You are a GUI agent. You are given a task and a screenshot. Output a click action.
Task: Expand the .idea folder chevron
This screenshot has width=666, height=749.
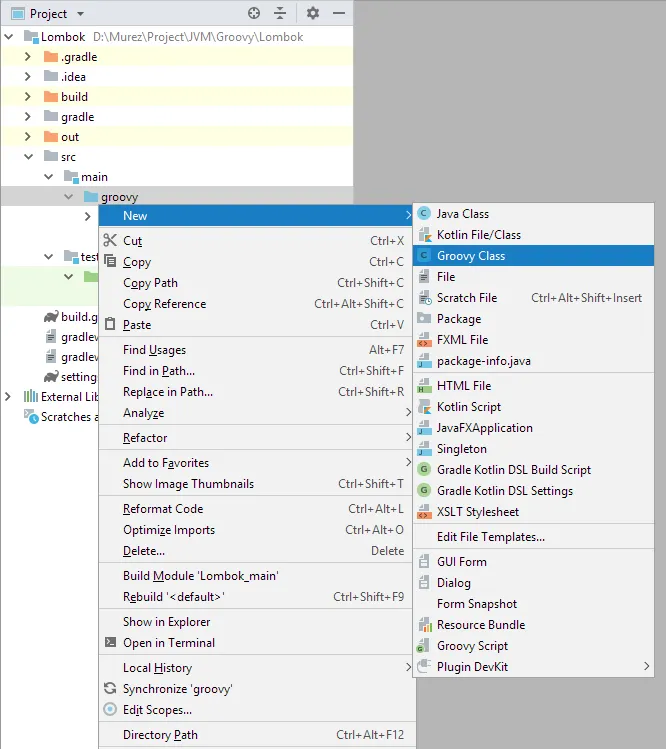pyautogui.click(x=28, y=76)
